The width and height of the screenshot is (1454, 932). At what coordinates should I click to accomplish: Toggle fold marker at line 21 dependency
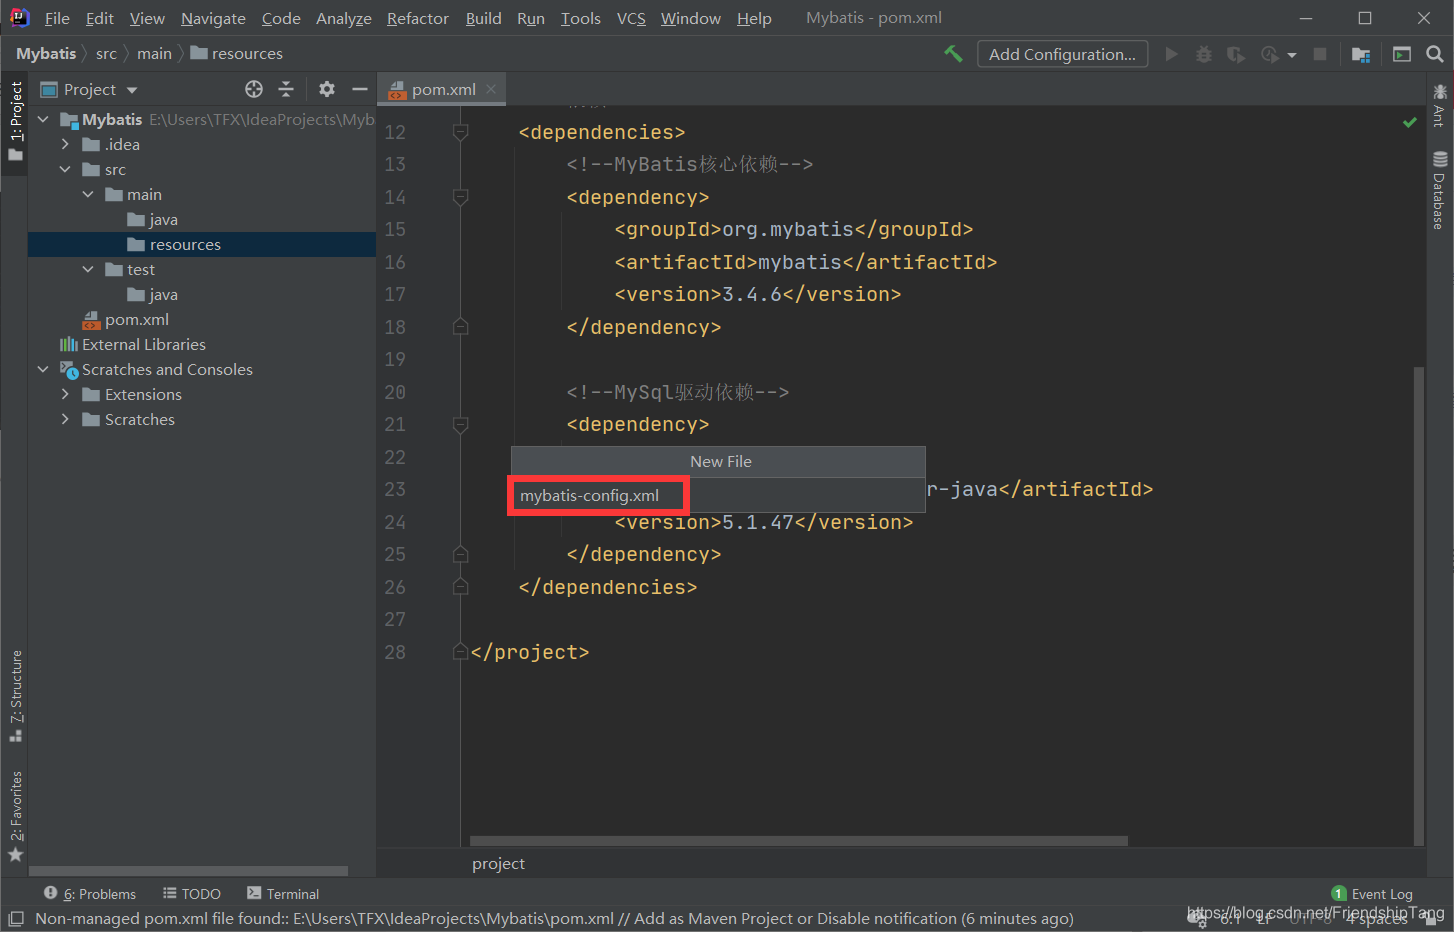(460, 424)
